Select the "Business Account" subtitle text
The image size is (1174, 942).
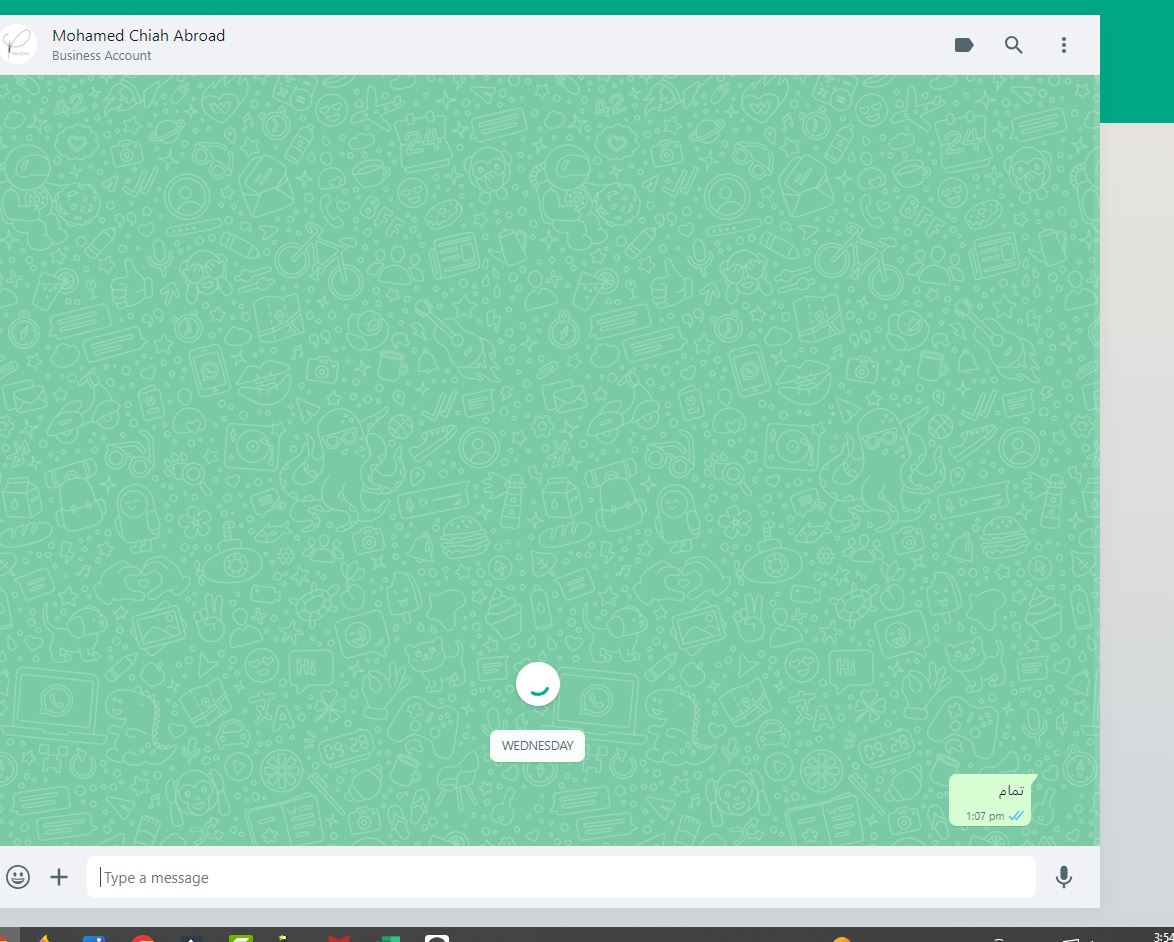point(102,55)
